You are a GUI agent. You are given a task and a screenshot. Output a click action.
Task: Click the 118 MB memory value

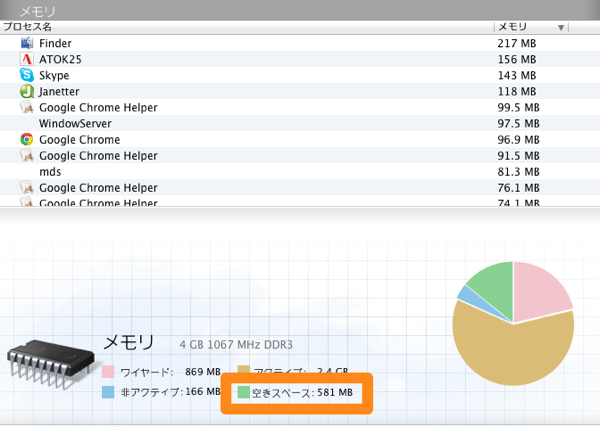517,91
